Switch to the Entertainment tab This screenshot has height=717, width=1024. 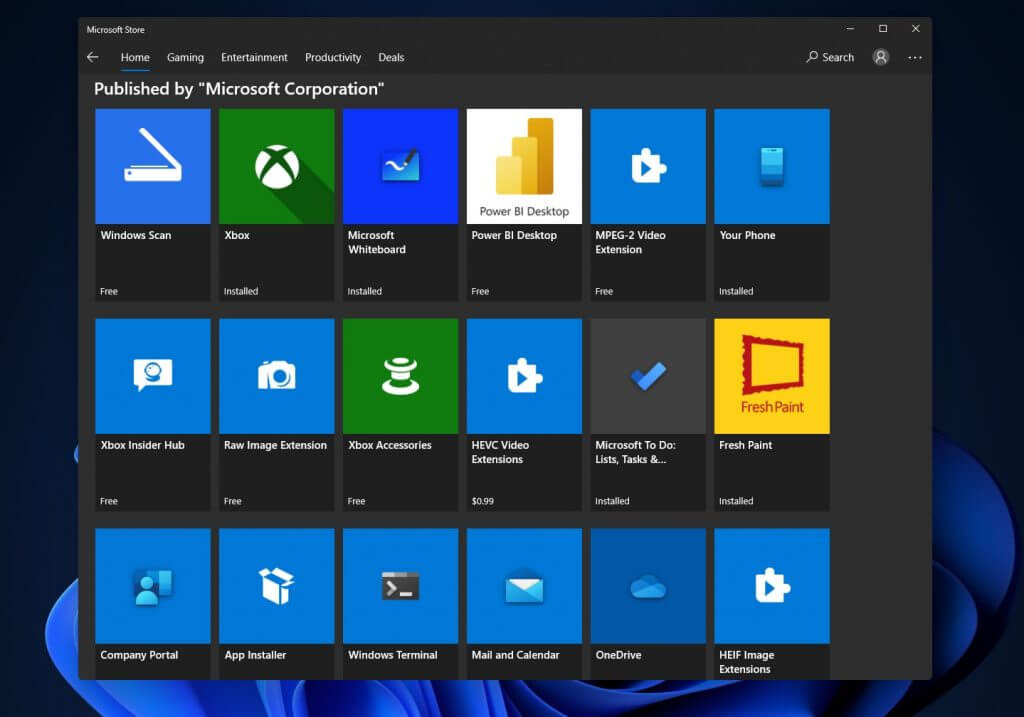(254, 57)
